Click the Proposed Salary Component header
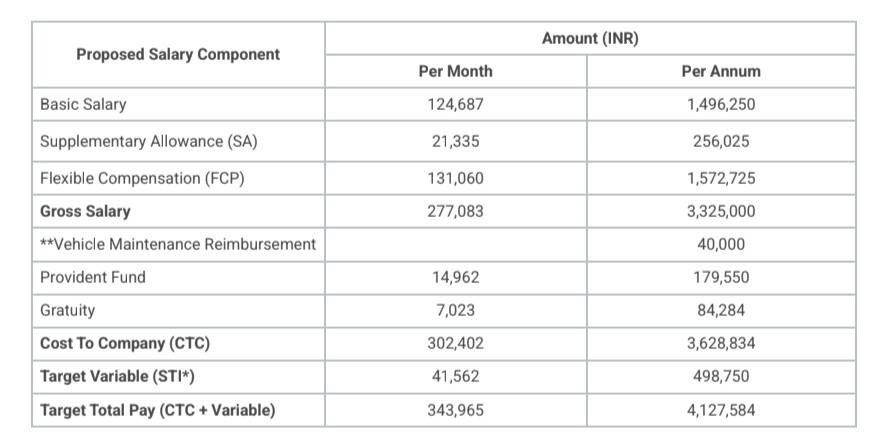This screenshot has width=882, height=444. (178, 55)
